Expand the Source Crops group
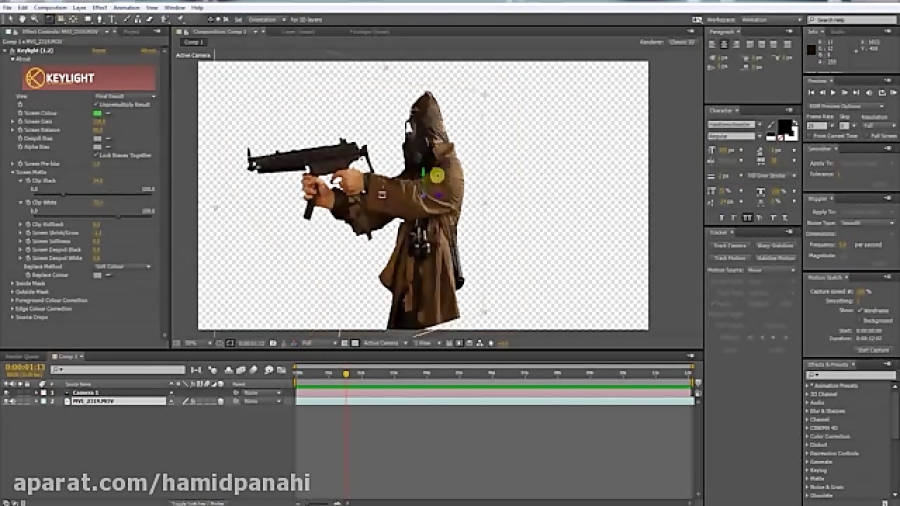Screen dimensions: 900x506 click(13, 317)
